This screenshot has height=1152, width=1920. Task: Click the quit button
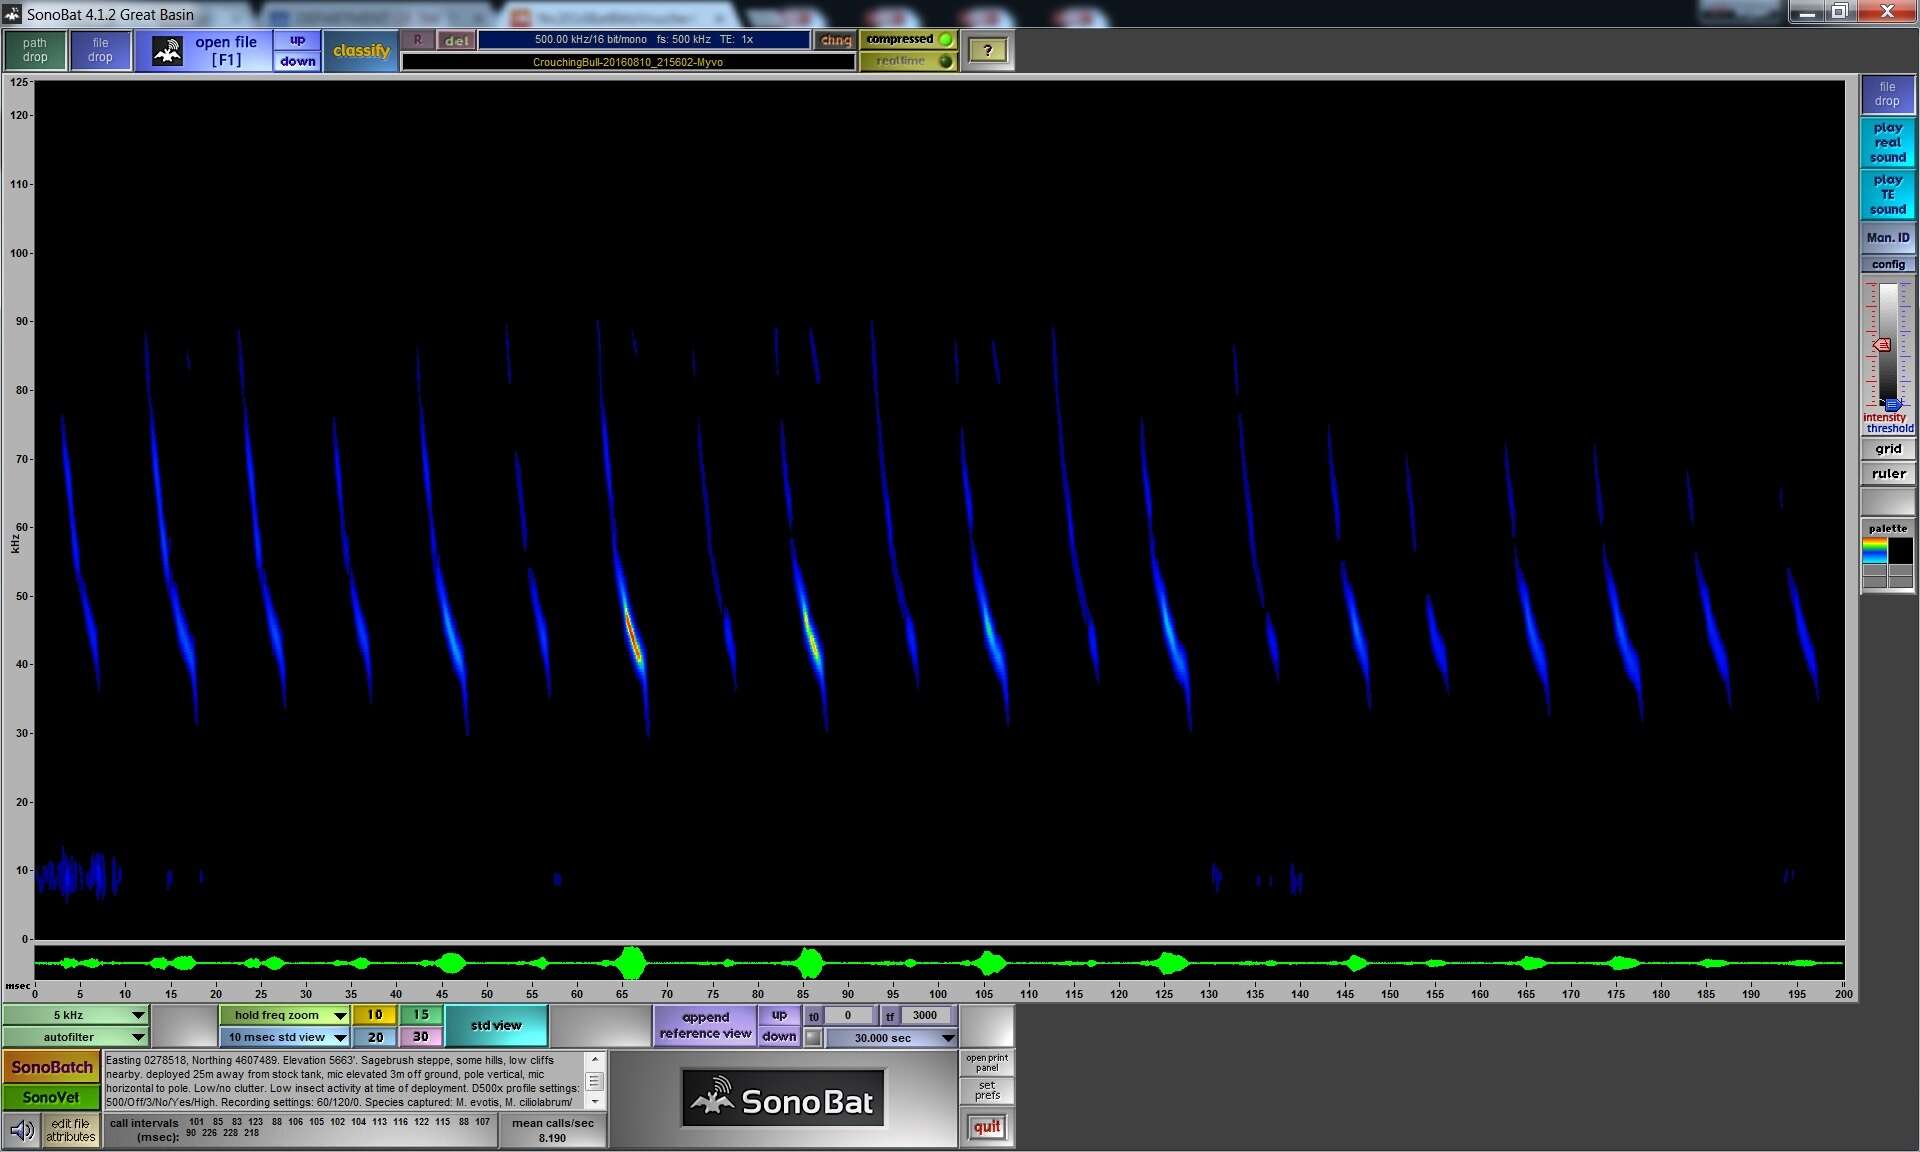point(987,1127)
